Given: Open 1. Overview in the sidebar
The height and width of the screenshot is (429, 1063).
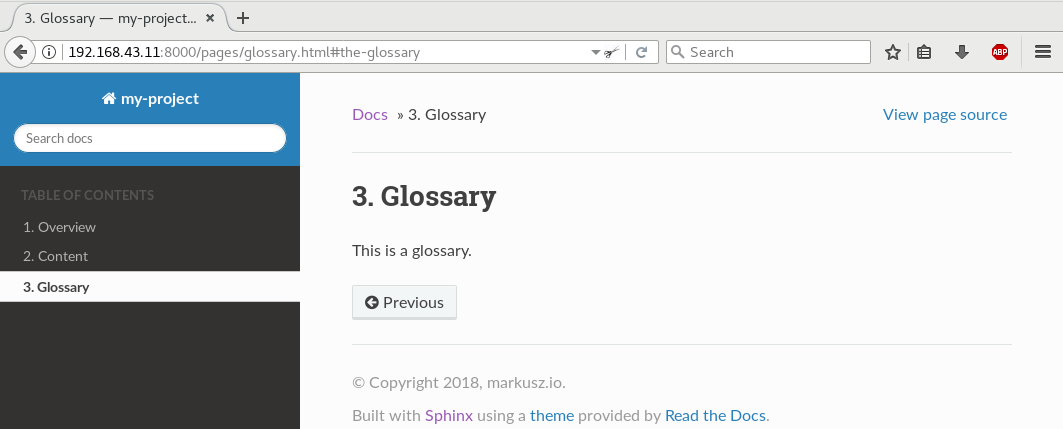Looking at the screenshot, I should click(60, 227).
